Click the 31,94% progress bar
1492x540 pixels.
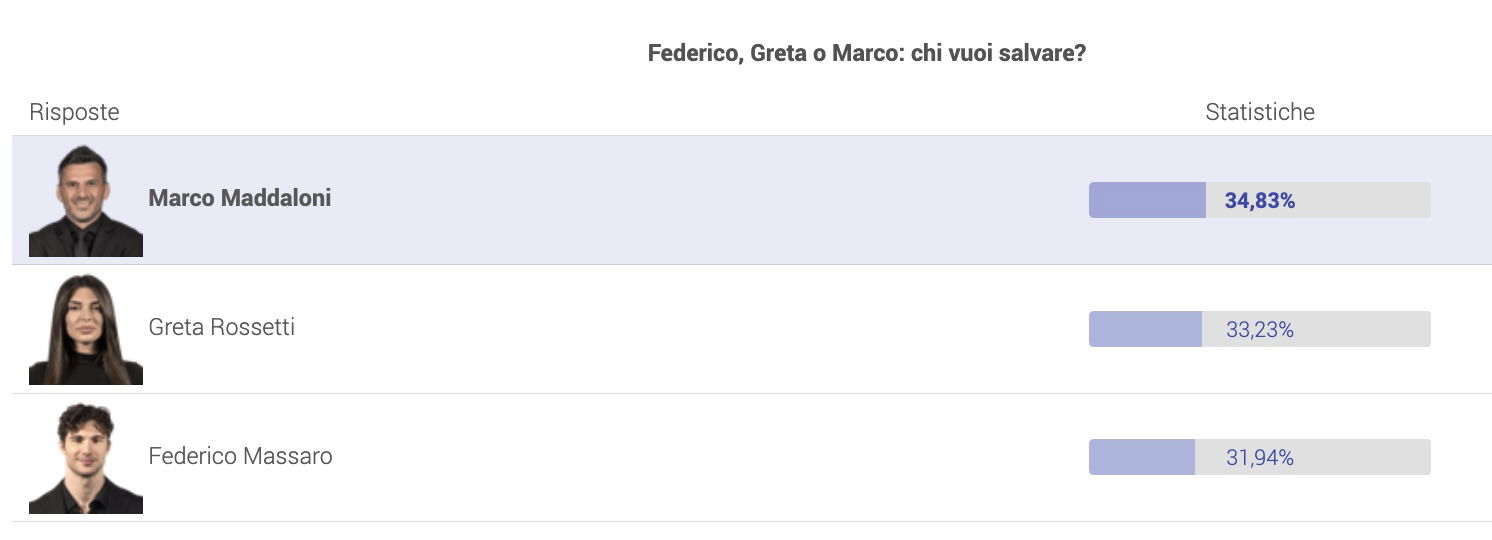[1260, 457]
